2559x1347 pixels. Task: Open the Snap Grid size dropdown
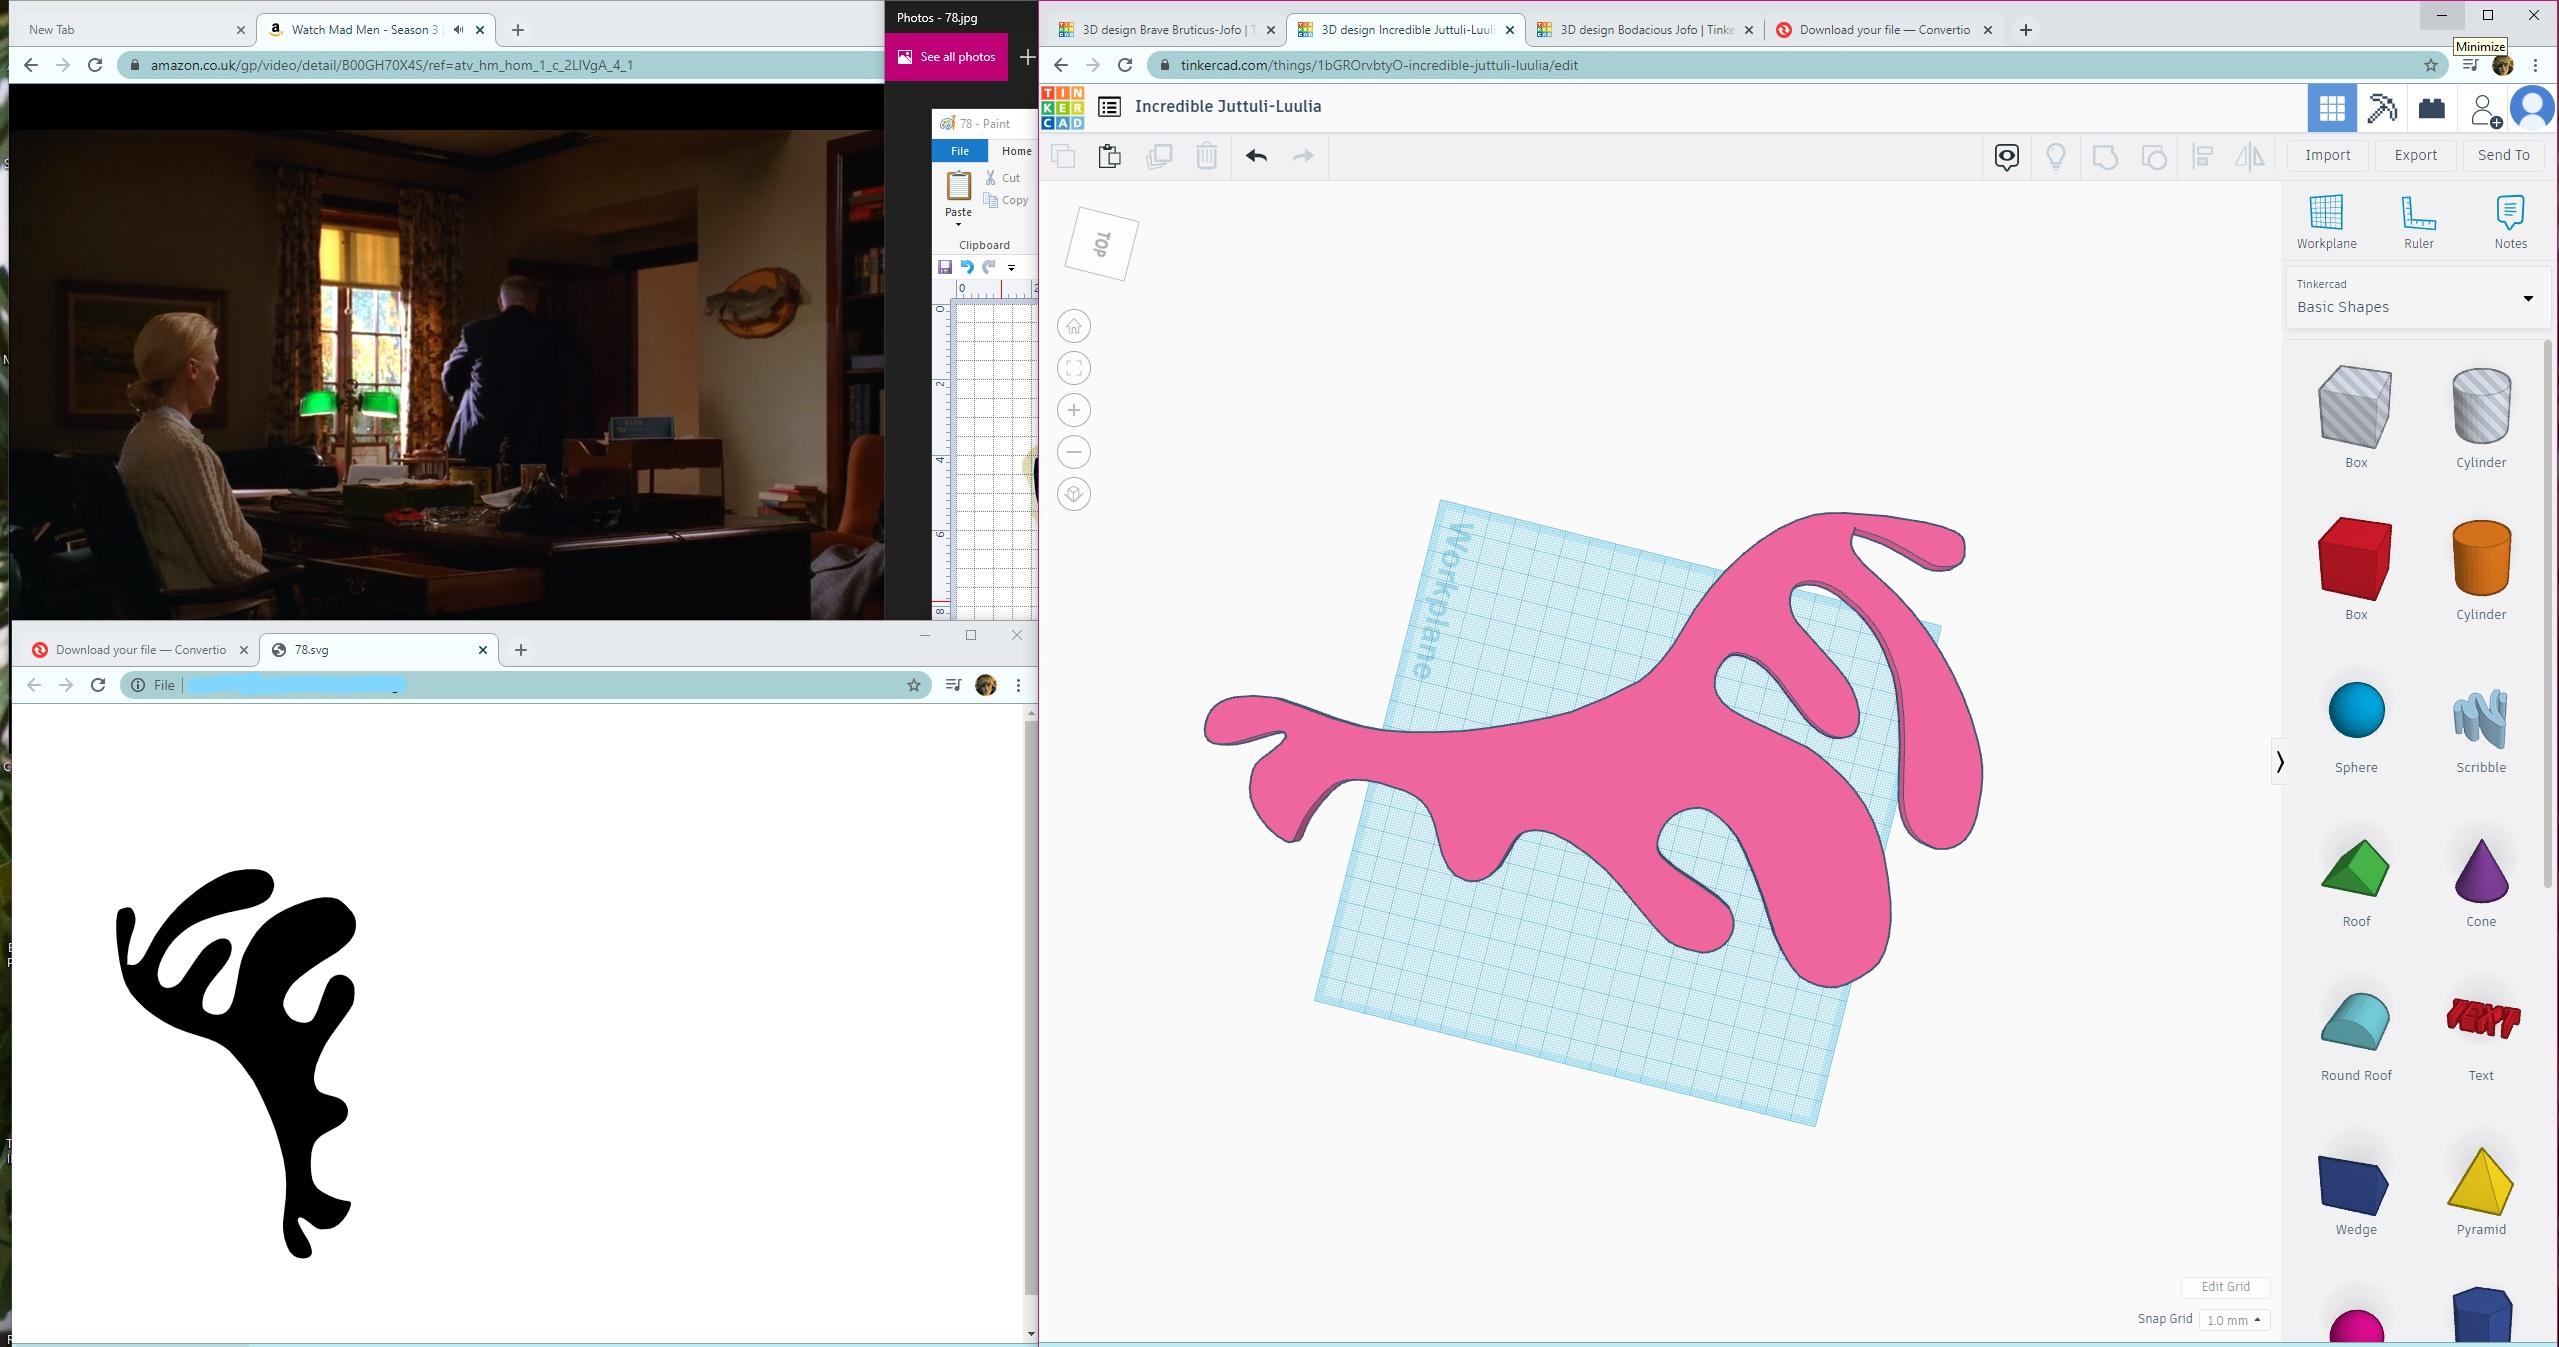2234,1320
